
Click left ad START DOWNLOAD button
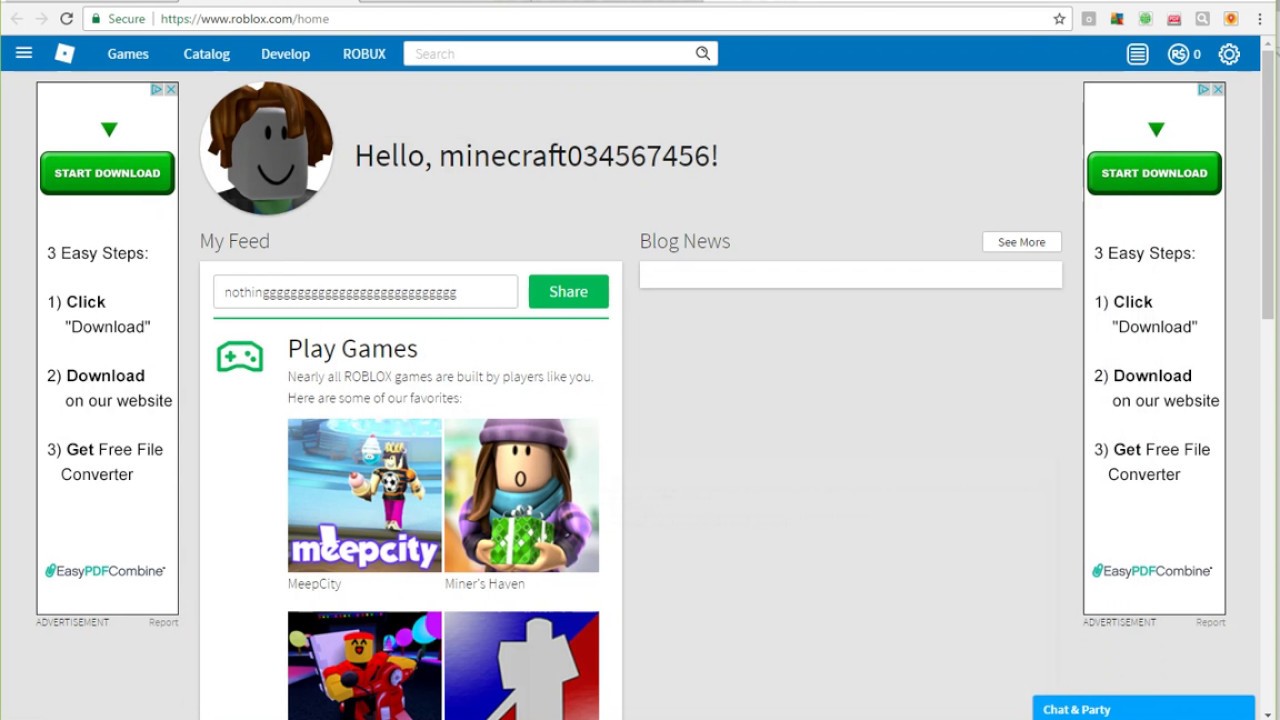pyautogui.click(x=107, y=173)
